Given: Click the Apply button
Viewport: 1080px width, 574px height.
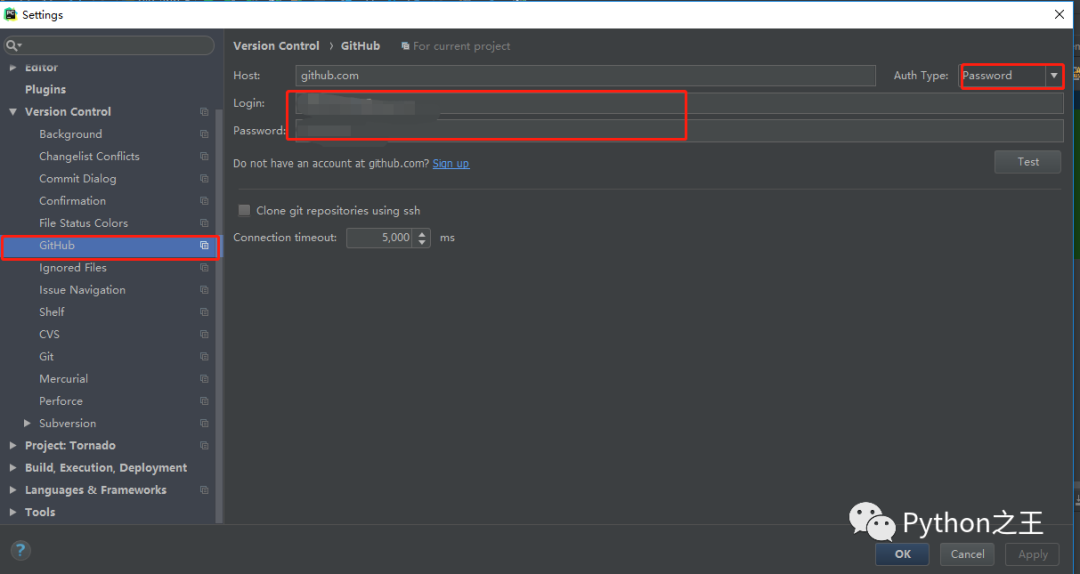Looking at the screenshot, I should coord(1032,554).
